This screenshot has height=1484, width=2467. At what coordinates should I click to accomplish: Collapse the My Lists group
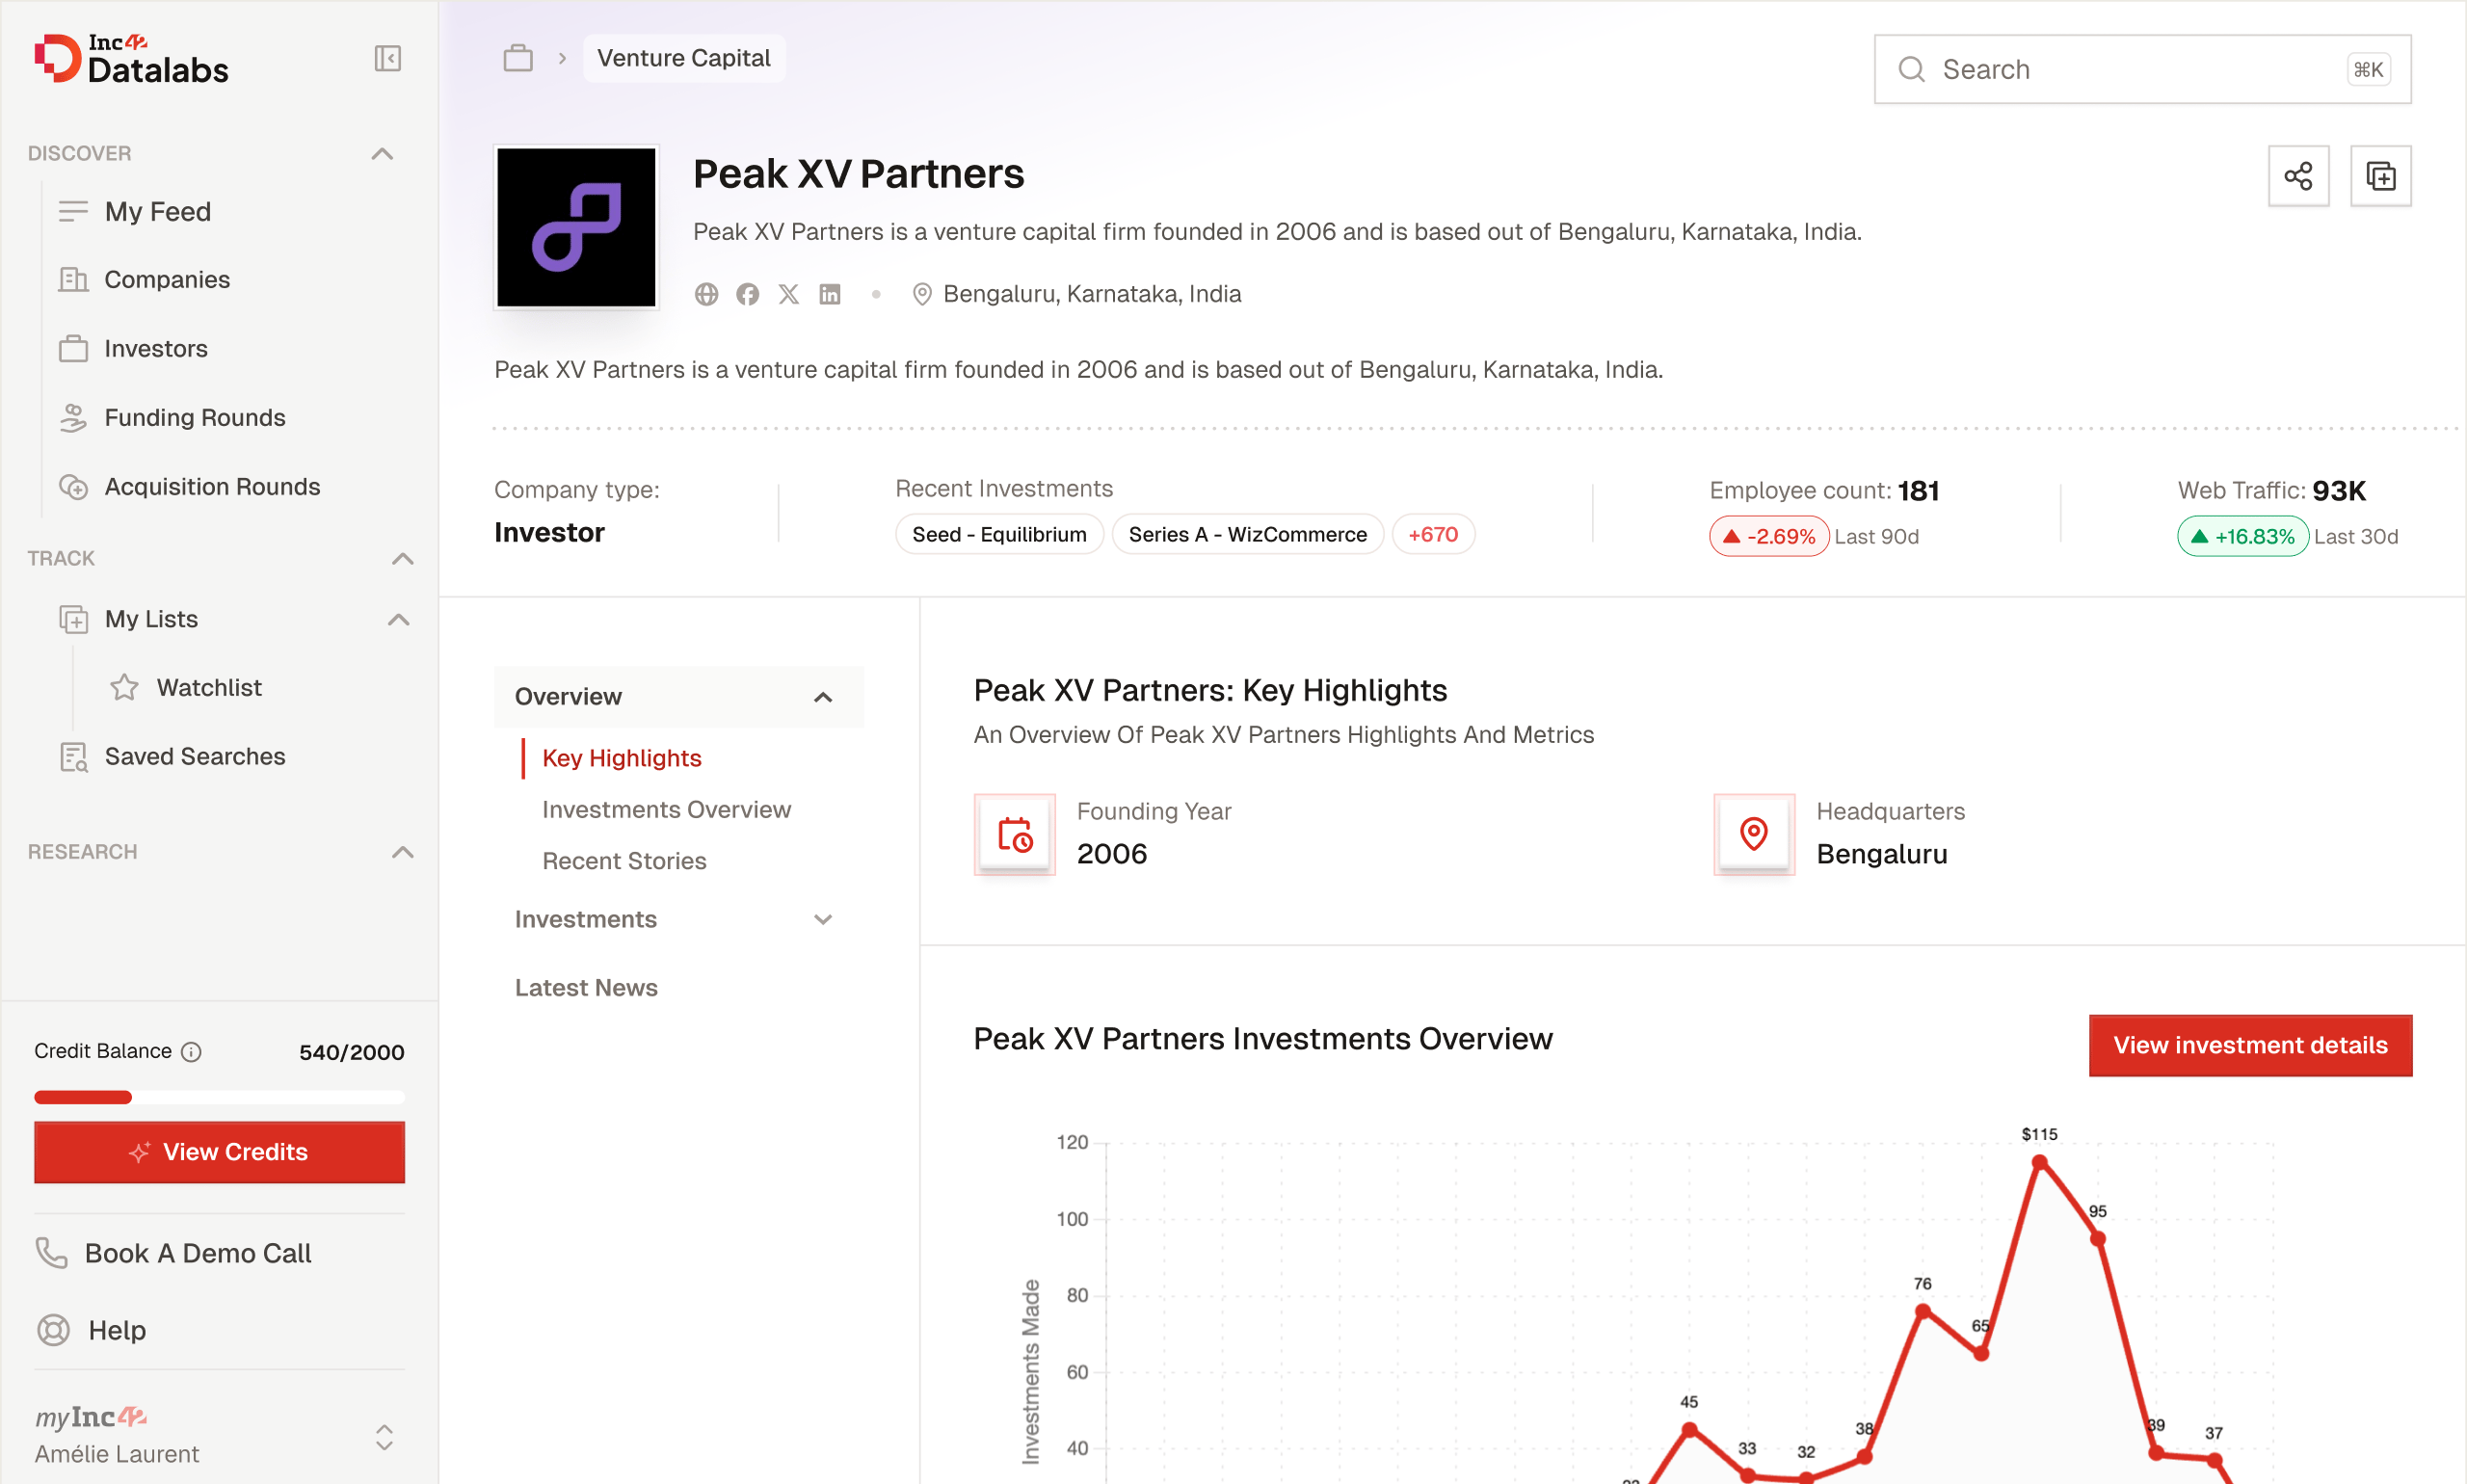pyautogui.click(x=398, y=619)
